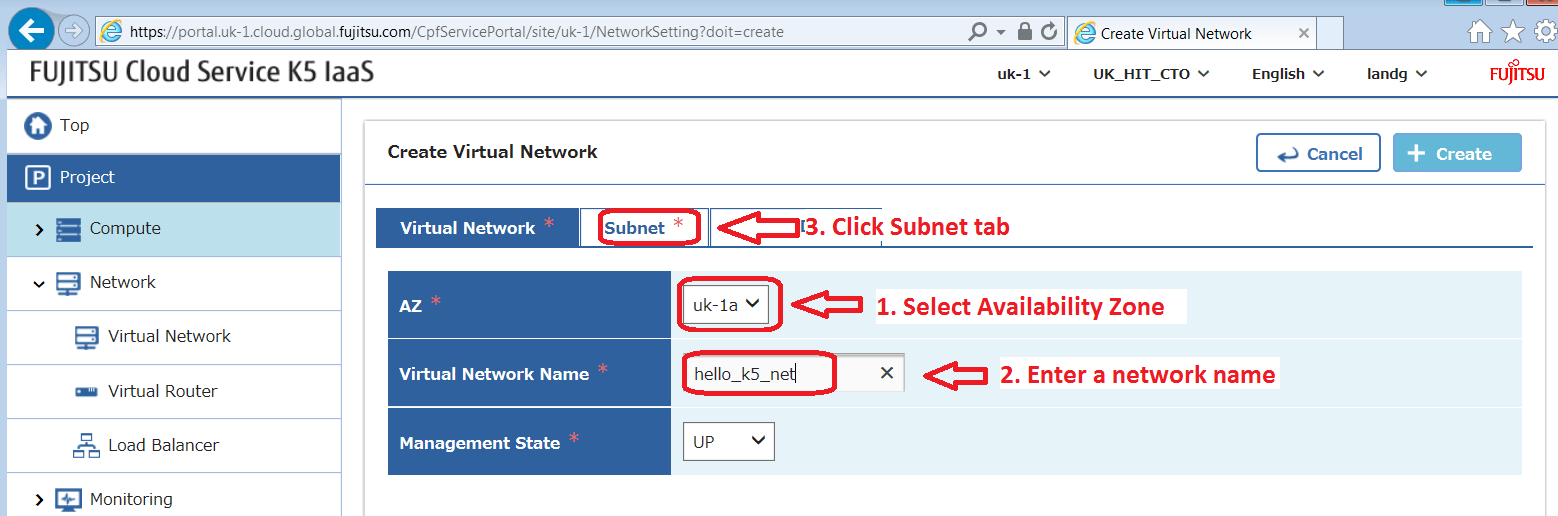Open Virtual Router from the sidebar

(162, 391)
